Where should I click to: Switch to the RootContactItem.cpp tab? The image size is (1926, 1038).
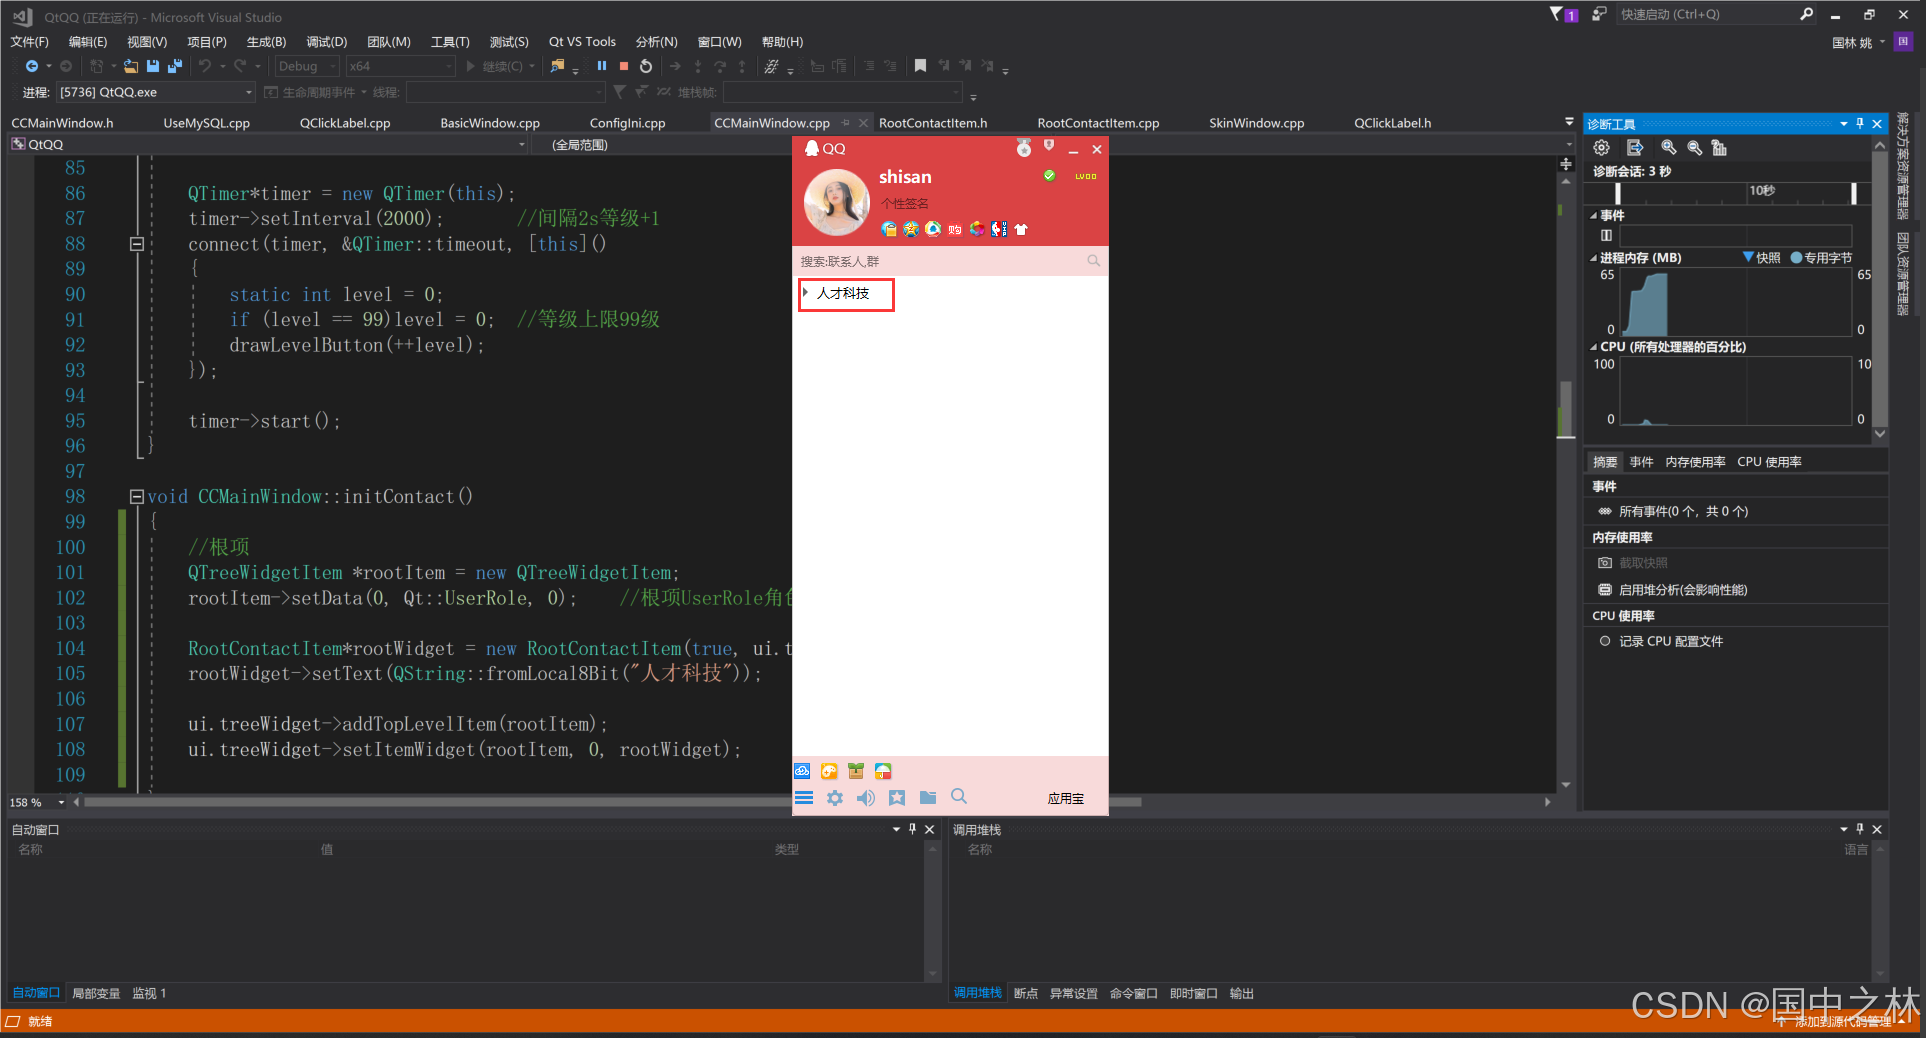tap(1098, 123)
